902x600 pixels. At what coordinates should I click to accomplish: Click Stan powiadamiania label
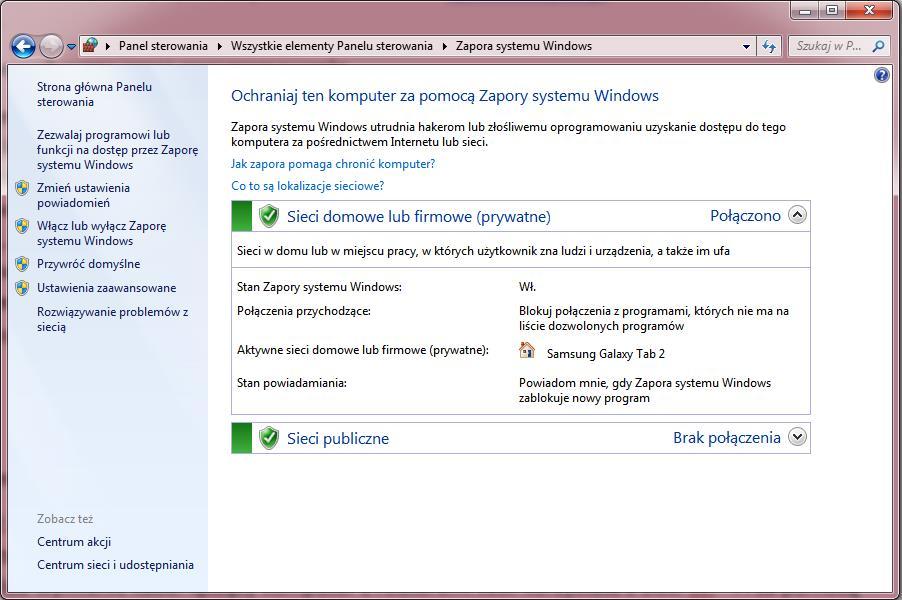tap(292, 383)
